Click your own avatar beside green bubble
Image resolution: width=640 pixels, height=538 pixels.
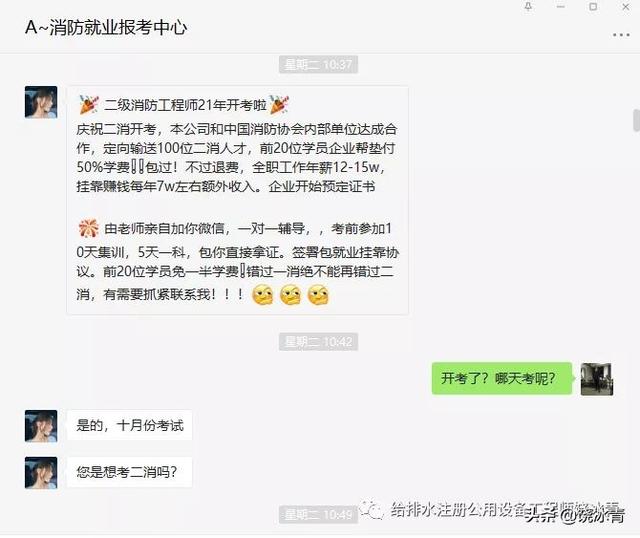tap(597, 379)
